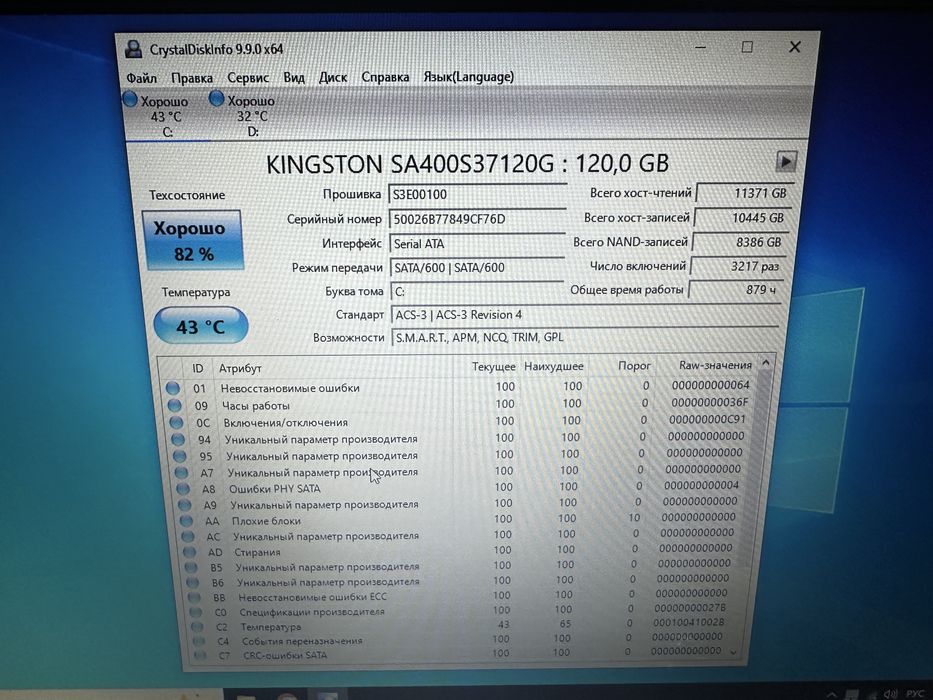Click the Порог column header
Image resolution: width=933 pixels, height=700 pixels.
pyautogui.click(x=634, y=365)
